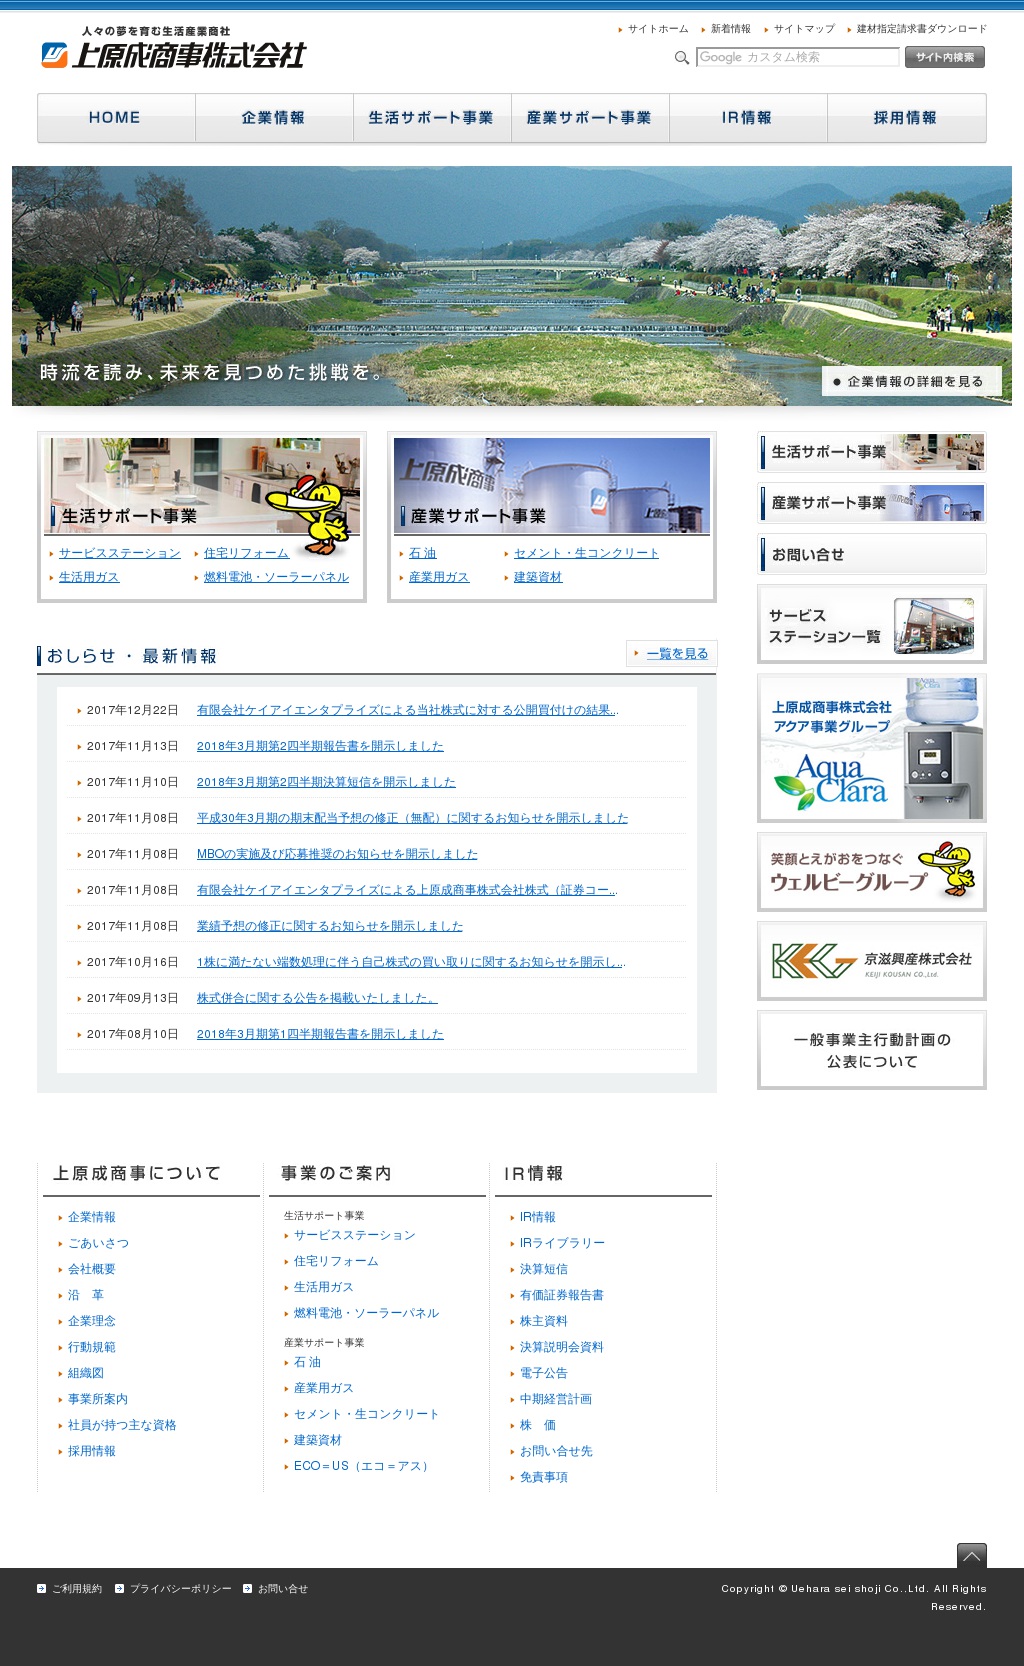
Task: Open the サービスステーション一覧 banner
Action: 871,624
